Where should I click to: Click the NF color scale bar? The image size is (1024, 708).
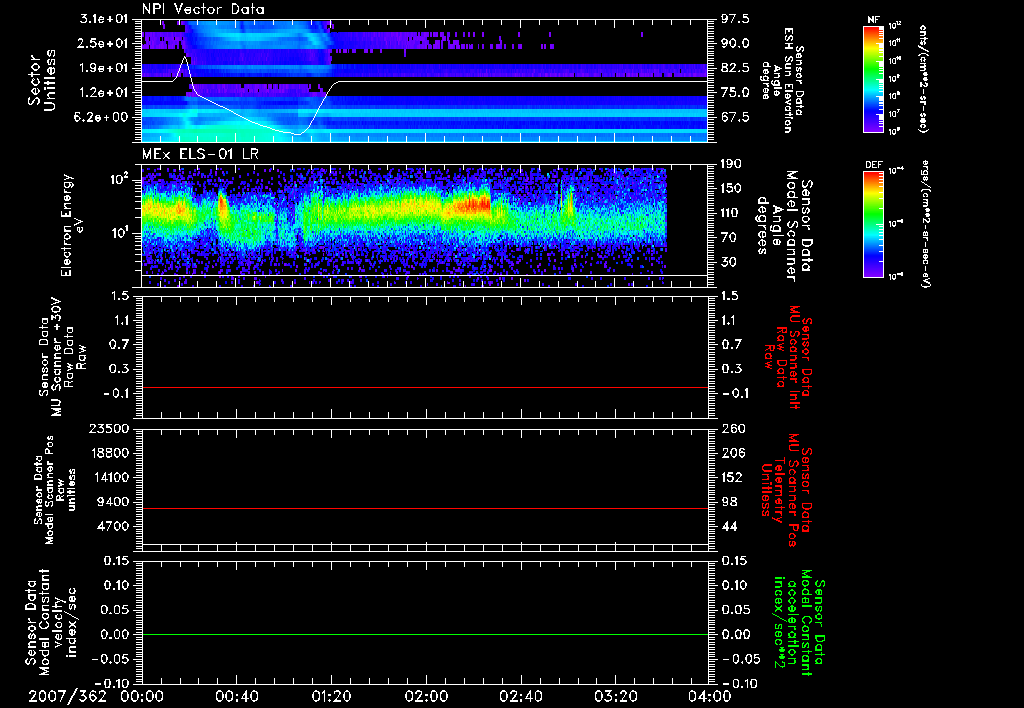tap(872, 79)
